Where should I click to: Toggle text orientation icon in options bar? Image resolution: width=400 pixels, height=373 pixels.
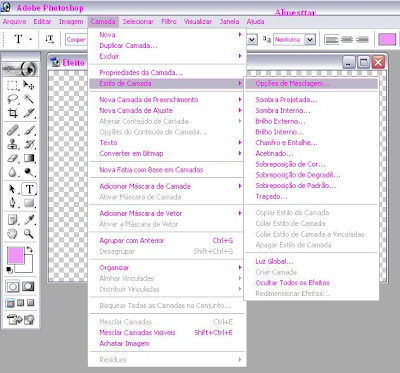(x=49, y=39)
